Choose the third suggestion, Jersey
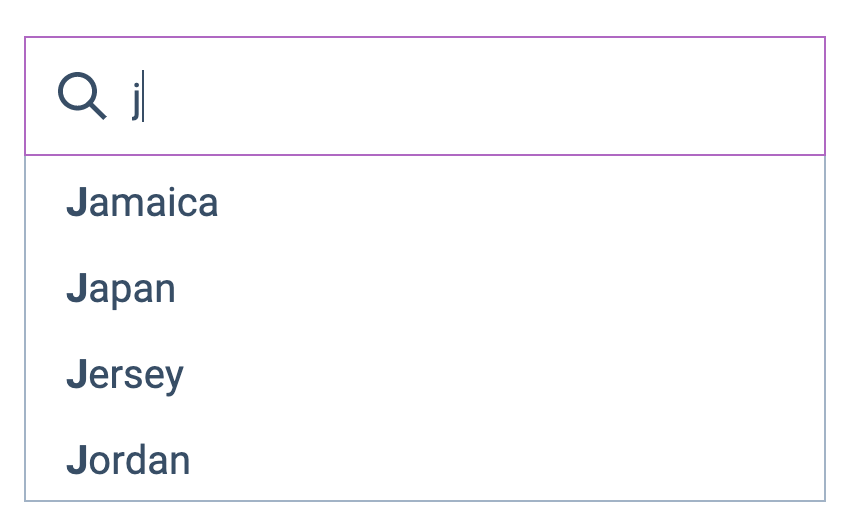The height and width of the screenshot is (526, 844). click(125, 375)
